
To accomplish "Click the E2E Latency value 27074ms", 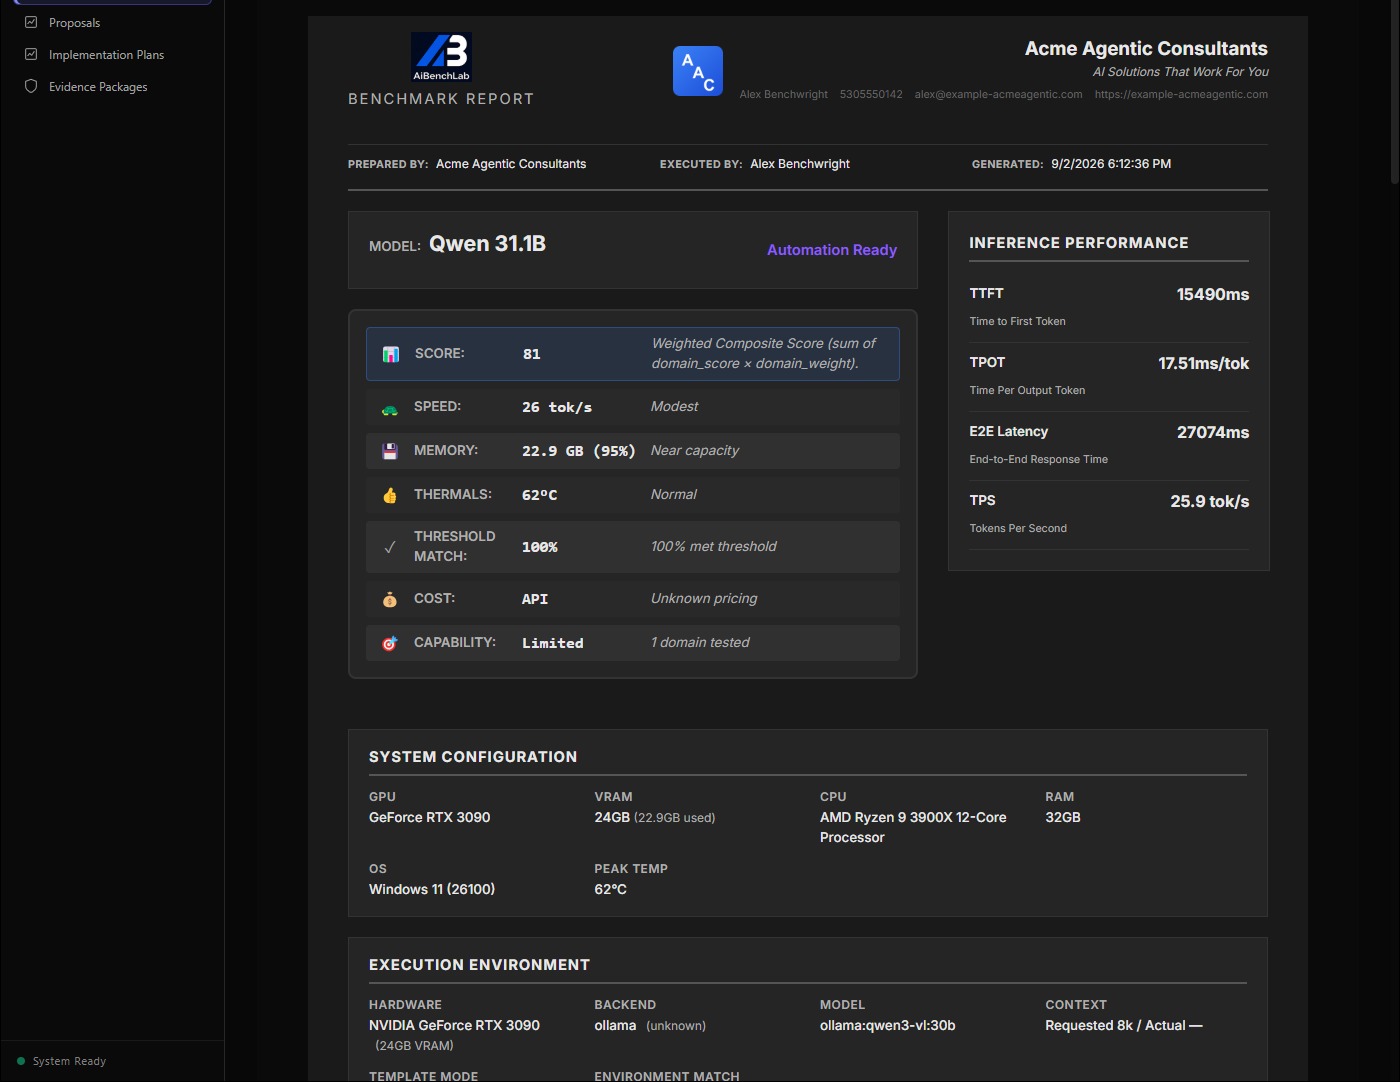I will coord(1213,432).
